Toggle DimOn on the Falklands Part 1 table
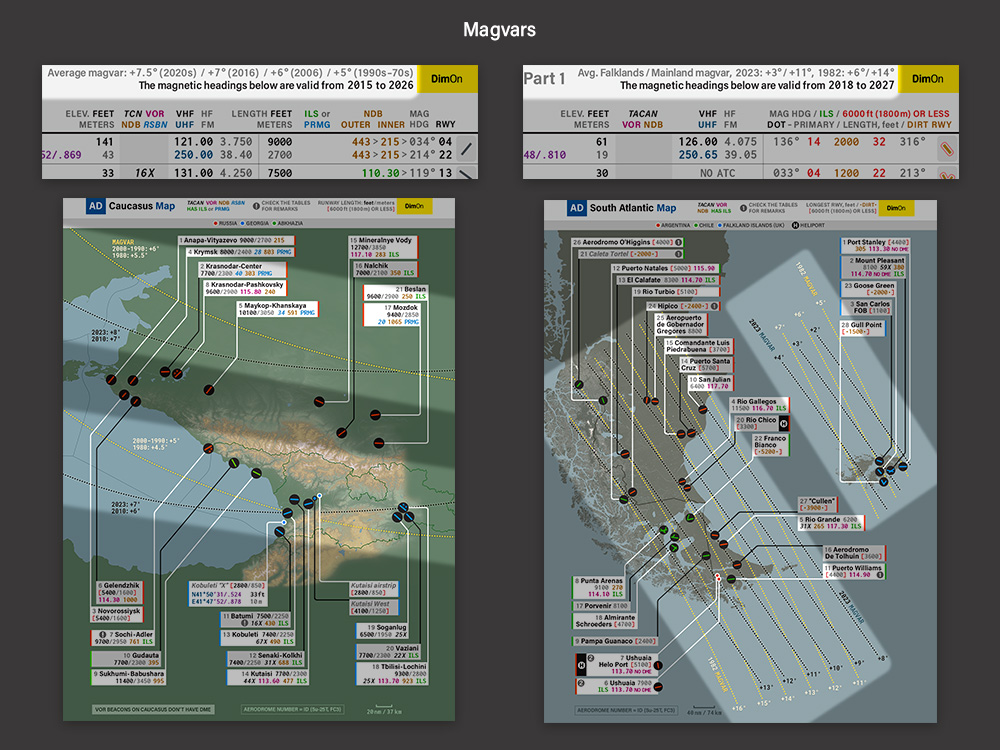 pyautogui.click(x=929, y=79)
